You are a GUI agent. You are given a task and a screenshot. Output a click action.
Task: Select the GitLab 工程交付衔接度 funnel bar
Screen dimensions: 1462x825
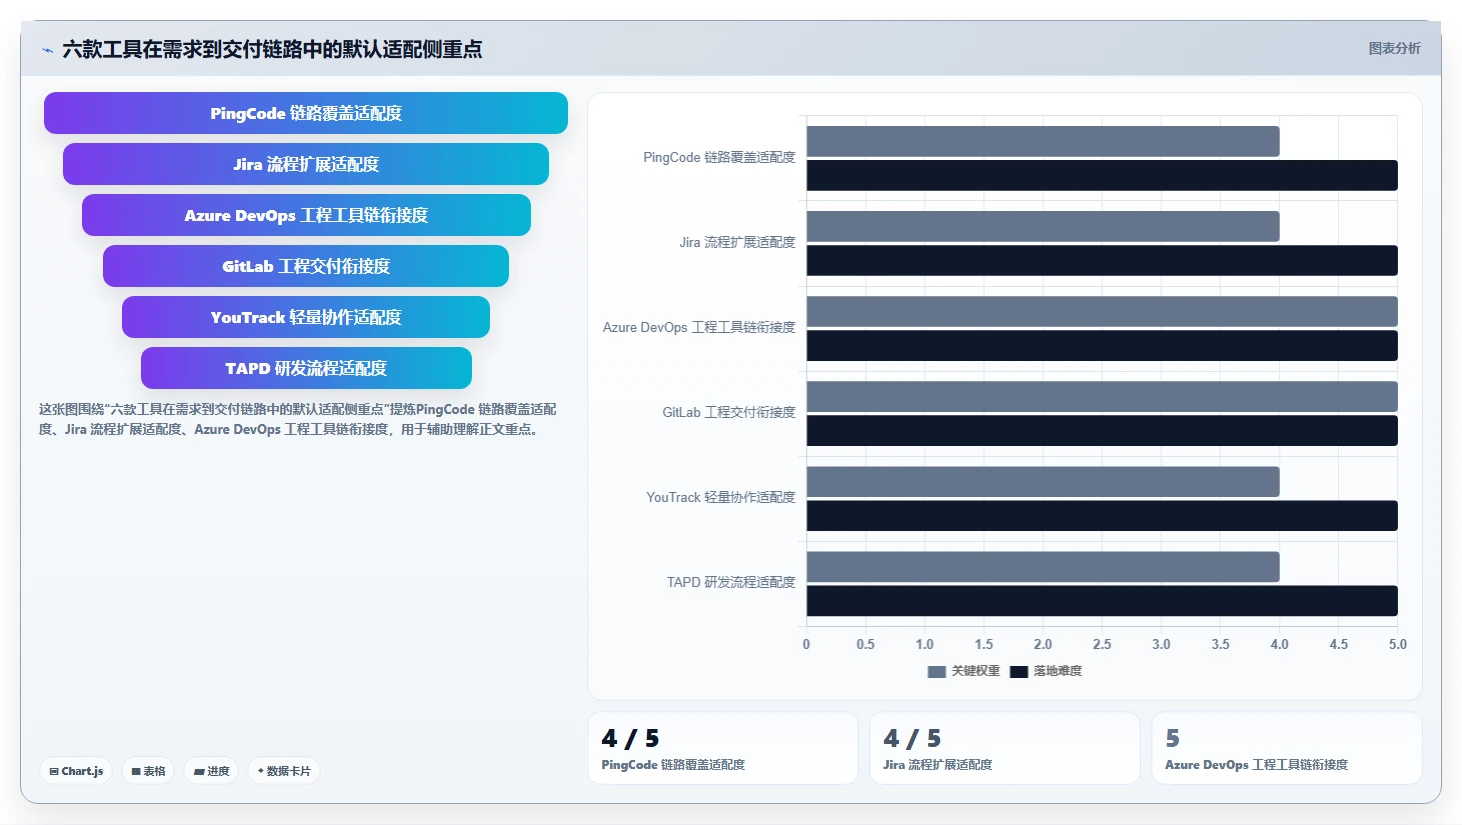click(306, 266)
